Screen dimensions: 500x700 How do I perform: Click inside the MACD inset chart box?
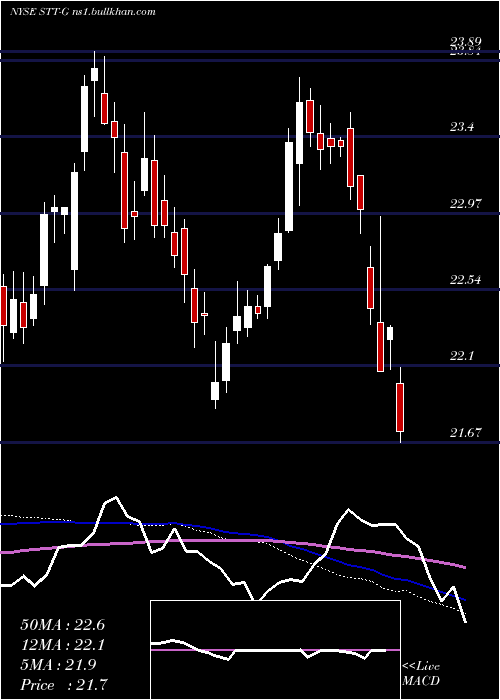(x=275, y=650)
